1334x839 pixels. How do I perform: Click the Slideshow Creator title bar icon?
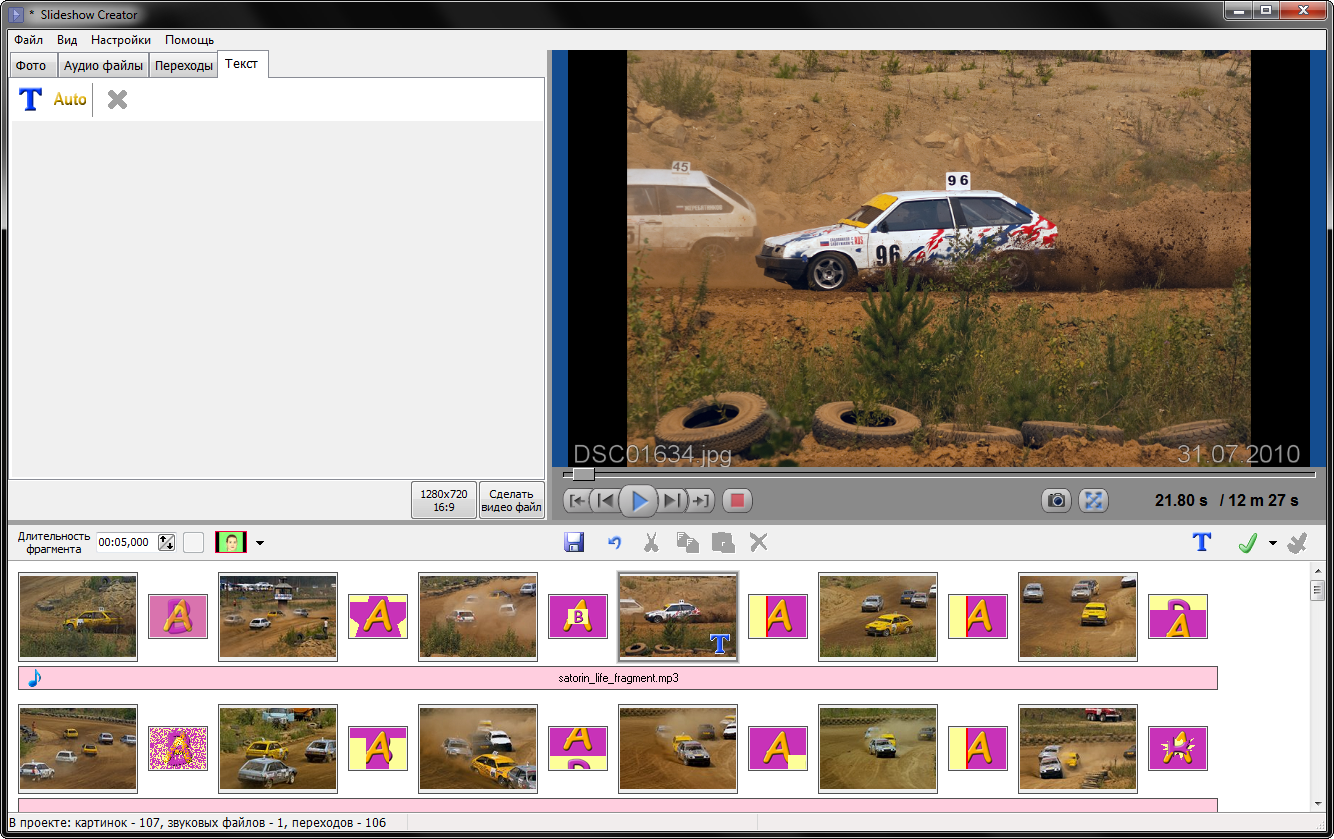click(15, 14)
